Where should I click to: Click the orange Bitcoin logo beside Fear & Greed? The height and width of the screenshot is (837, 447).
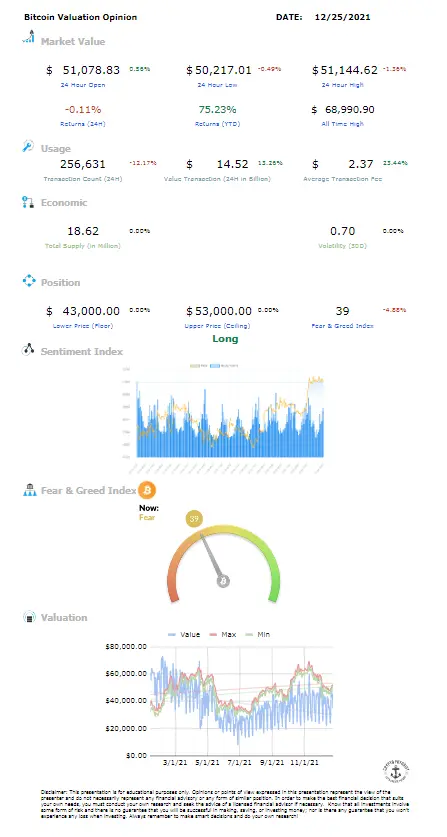click(147, 489)
